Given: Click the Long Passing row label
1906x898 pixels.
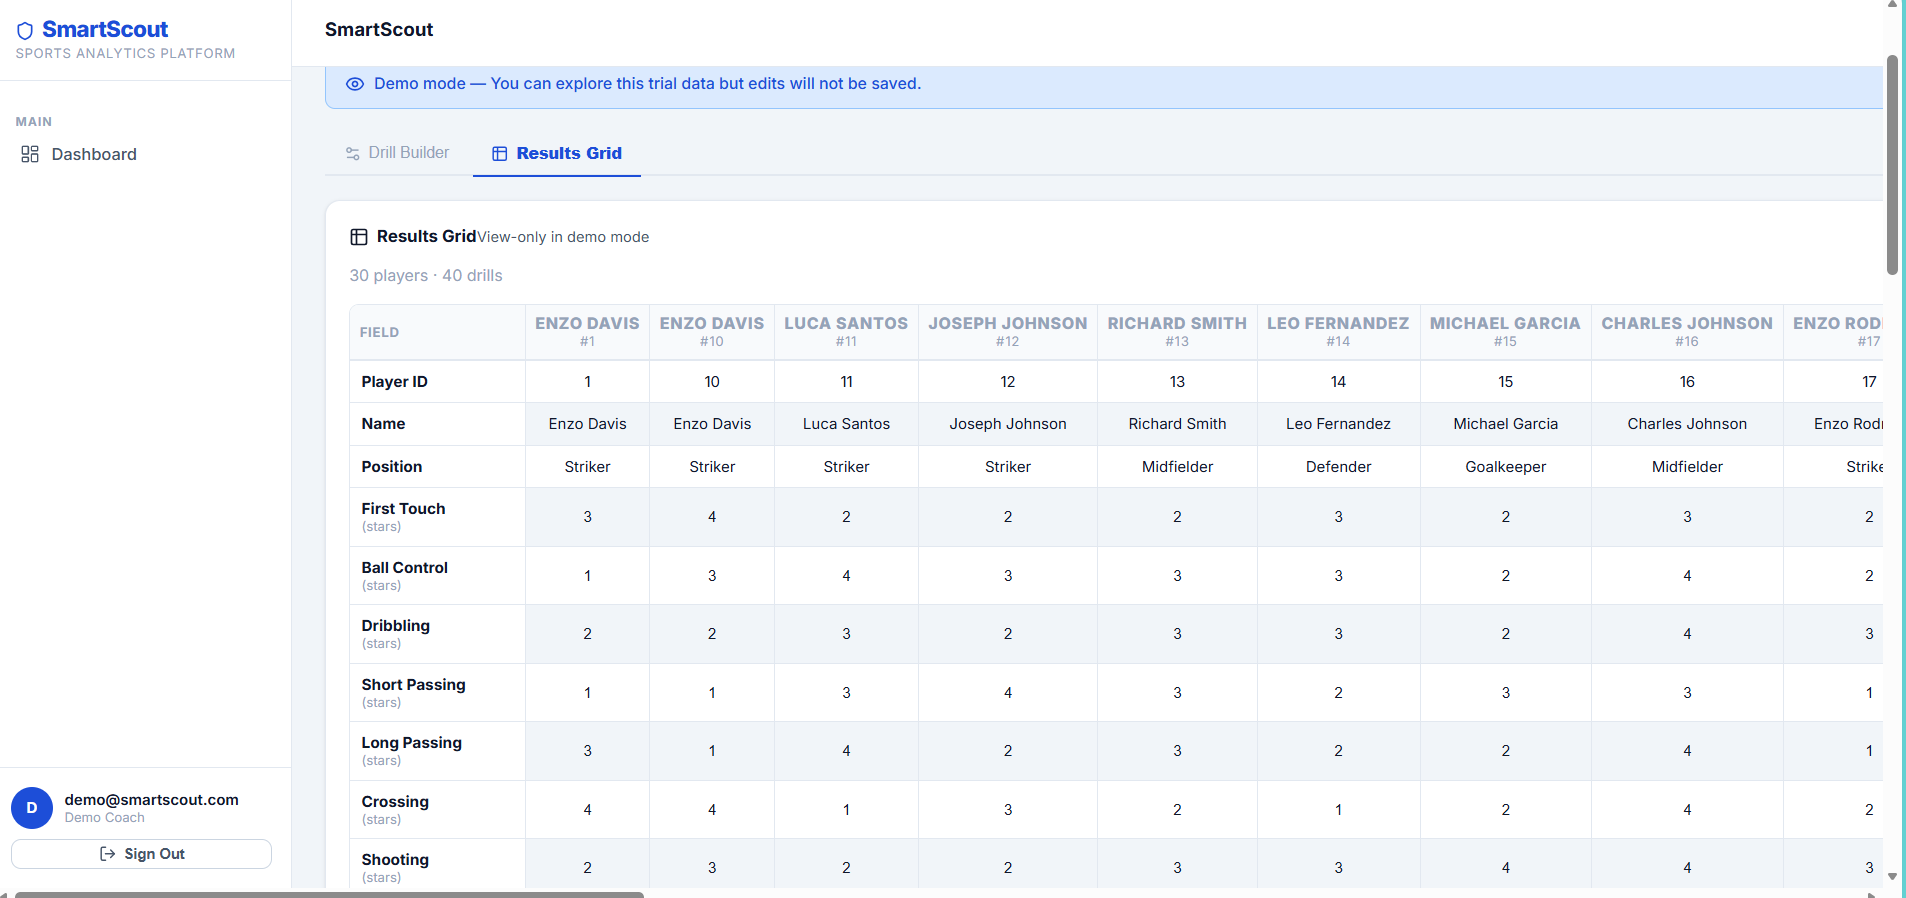Looking at the screenshot, I should [412, 743].
